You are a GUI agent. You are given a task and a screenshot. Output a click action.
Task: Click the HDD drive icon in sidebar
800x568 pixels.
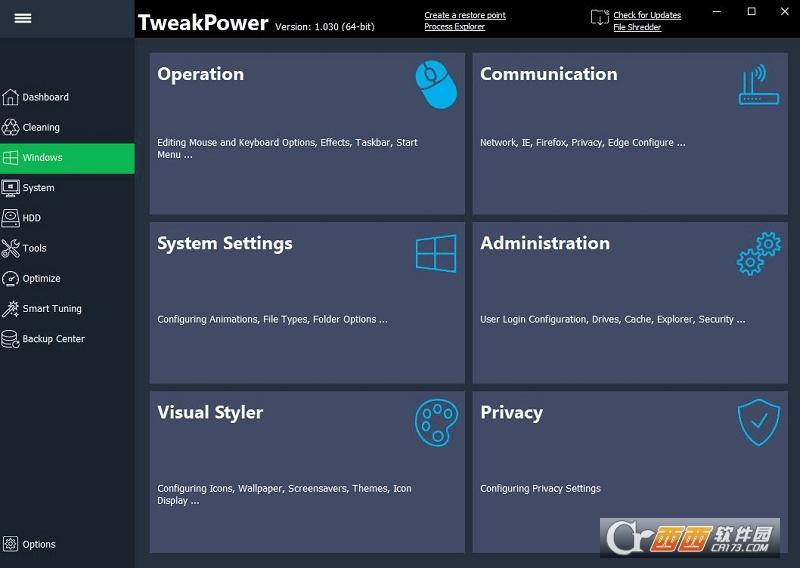pyautogui.click(x=11, y=218)
